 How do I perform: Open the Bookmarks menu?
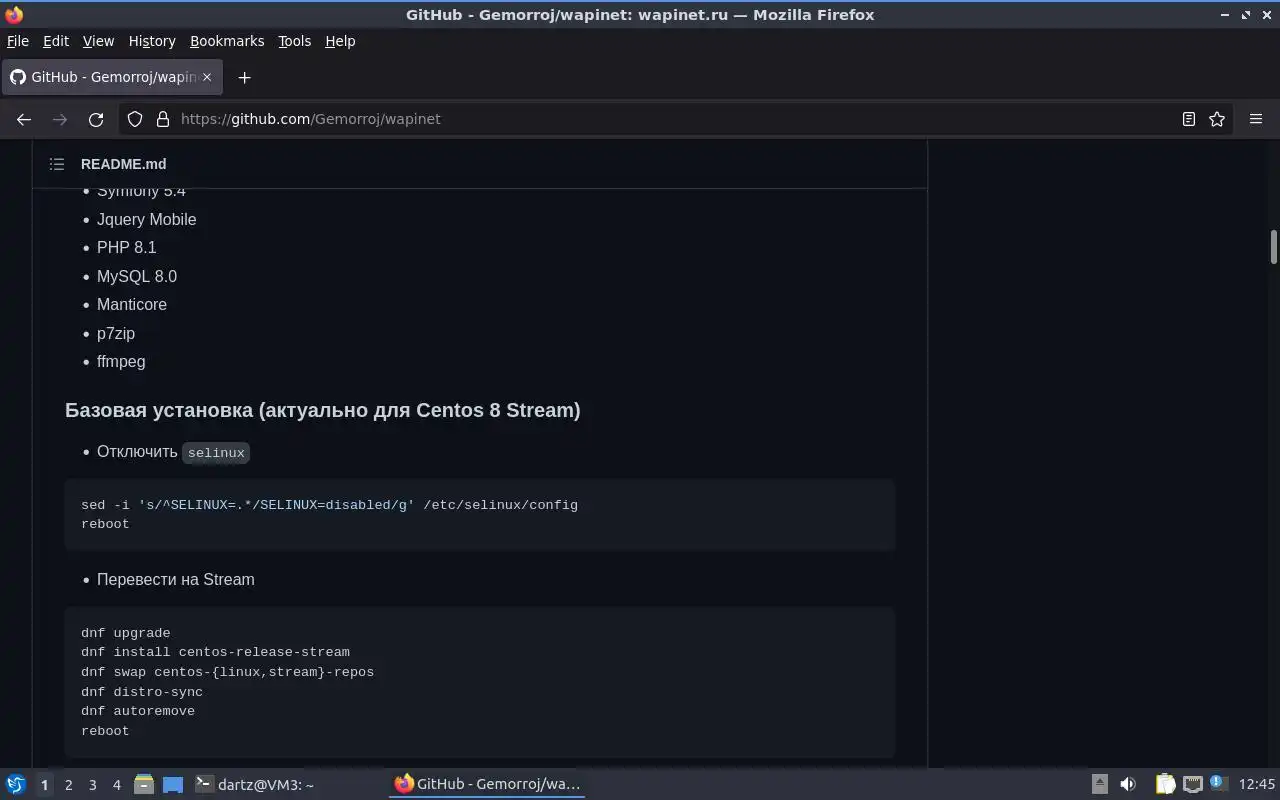point(227,41)
